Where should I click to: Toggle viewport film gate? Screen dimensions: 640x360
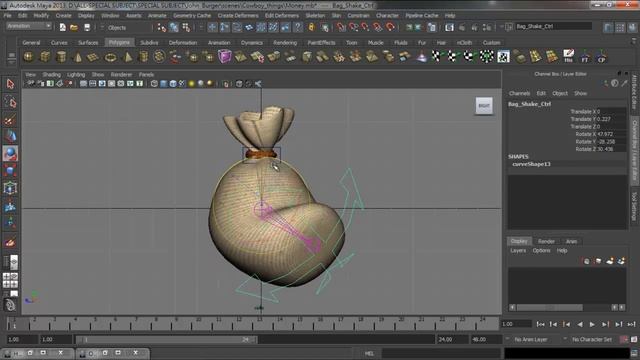[93, 84]
